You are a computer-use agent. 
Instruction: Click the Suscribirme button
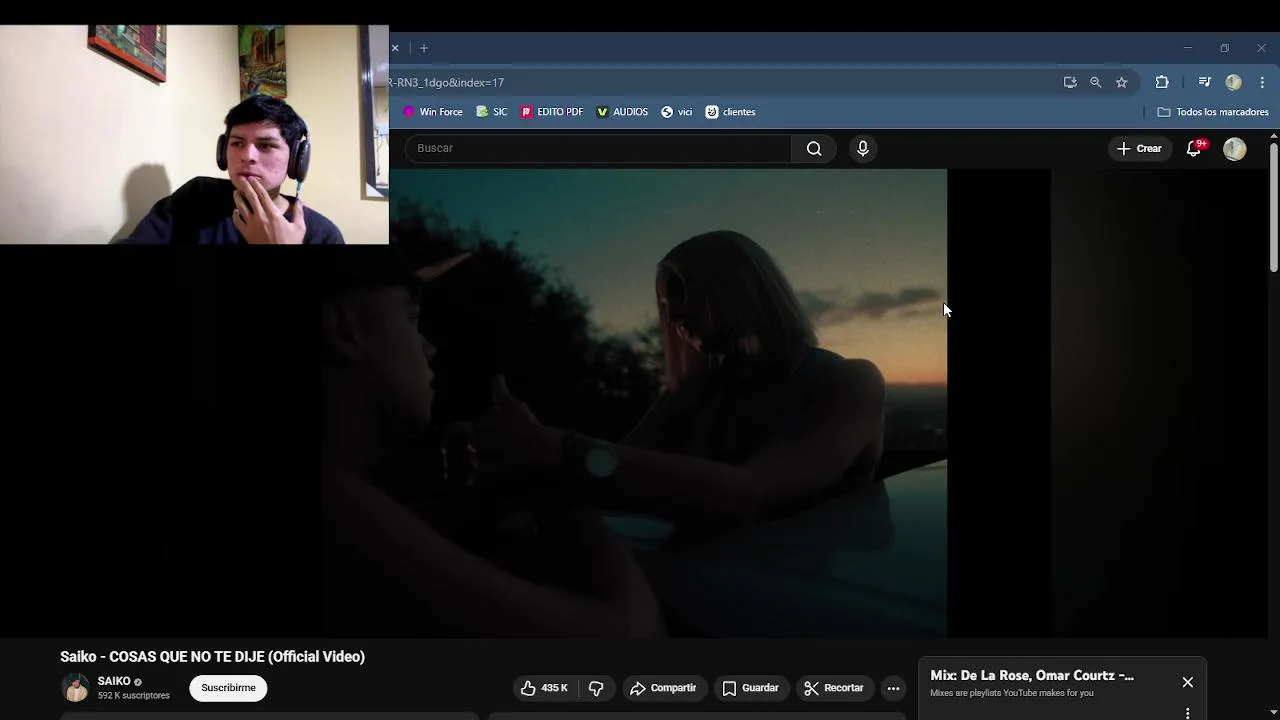click(228, 688)
